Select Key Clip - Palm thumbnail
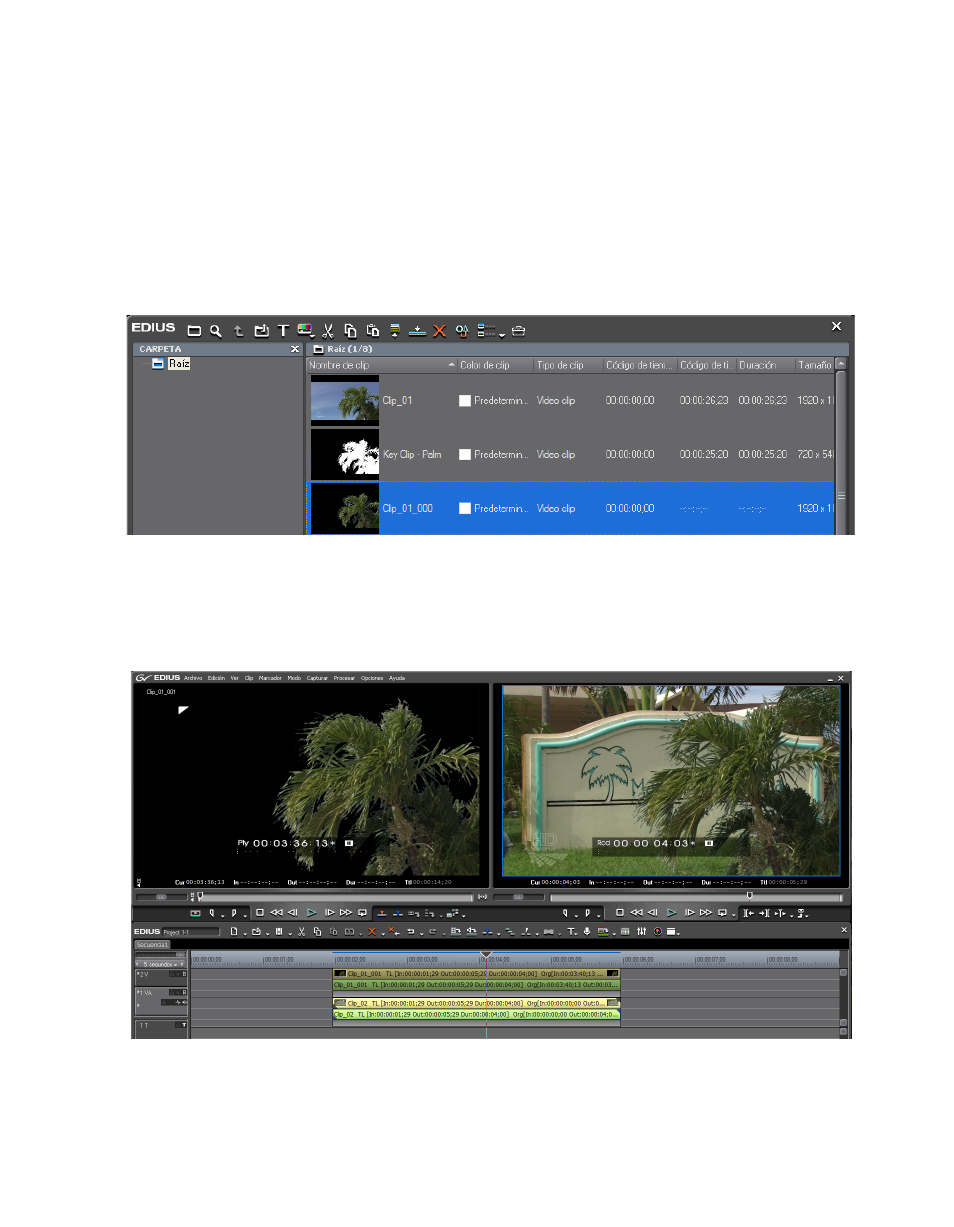The width and height of the screenshot is (954, 1227). (x=345, y=454)
